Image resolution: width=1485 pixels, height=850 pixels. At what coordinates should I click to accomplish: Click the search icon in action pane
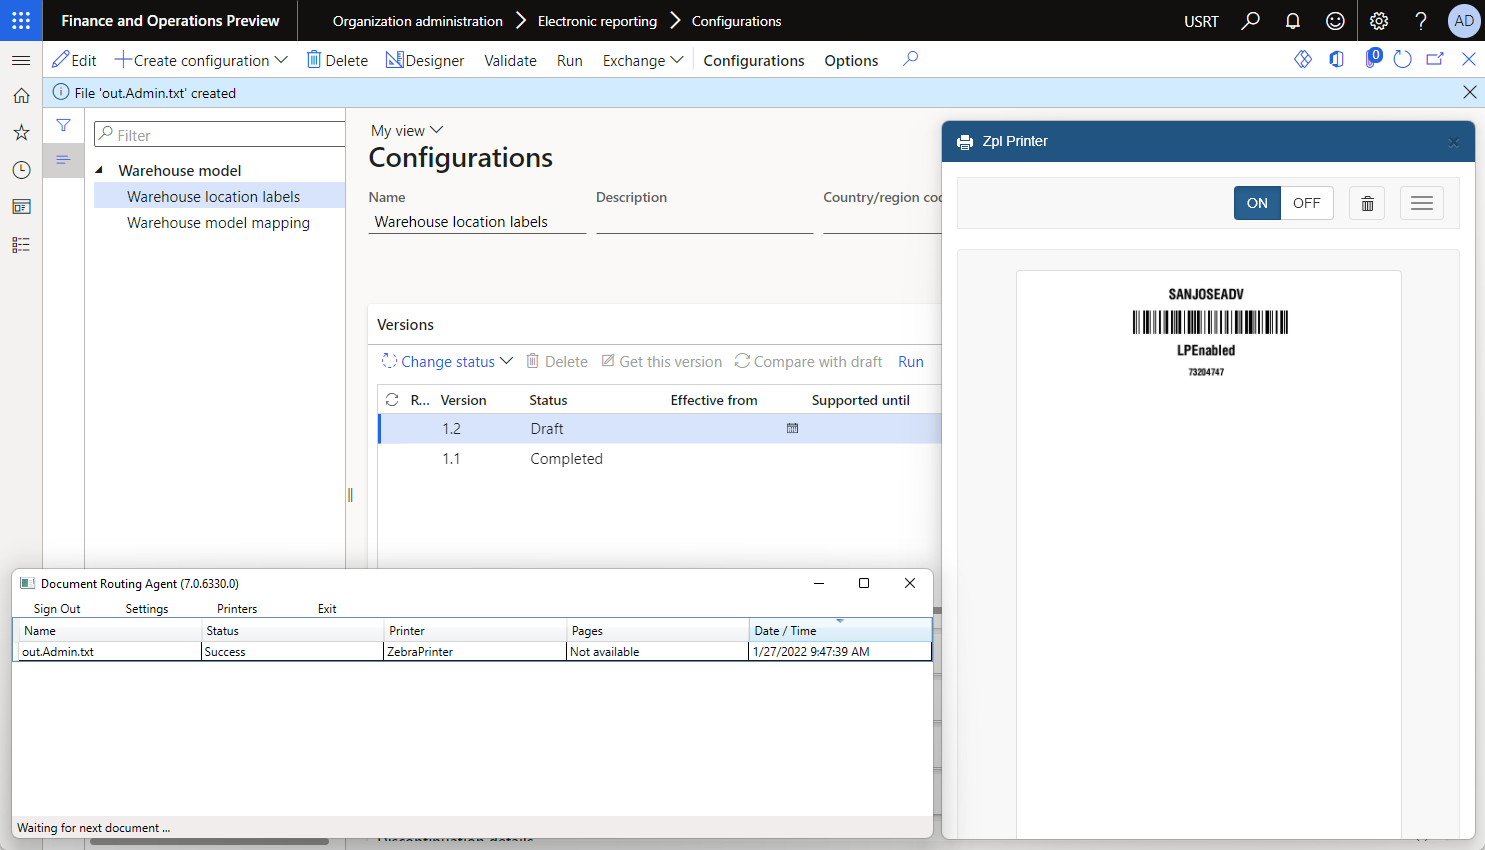pyautogui.click(x=910, y=59)
